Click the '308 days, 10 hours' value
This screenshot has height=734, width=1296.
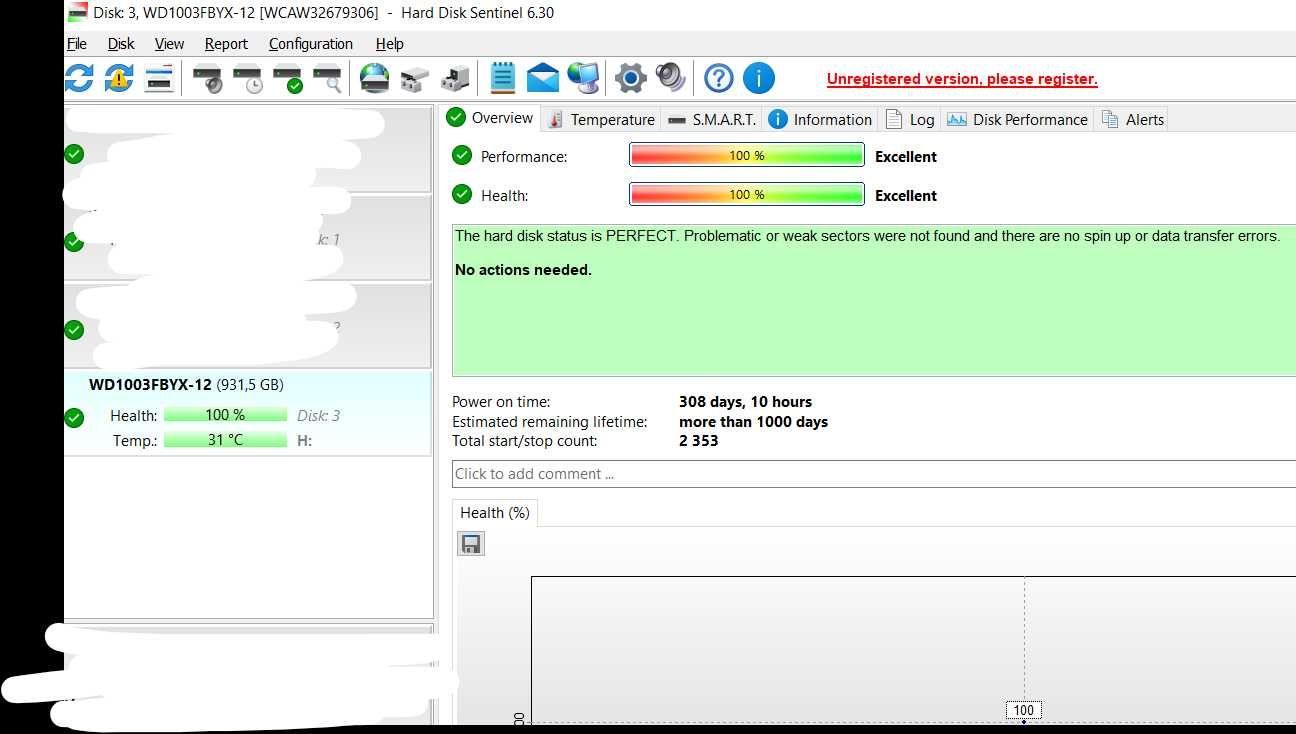745,402
